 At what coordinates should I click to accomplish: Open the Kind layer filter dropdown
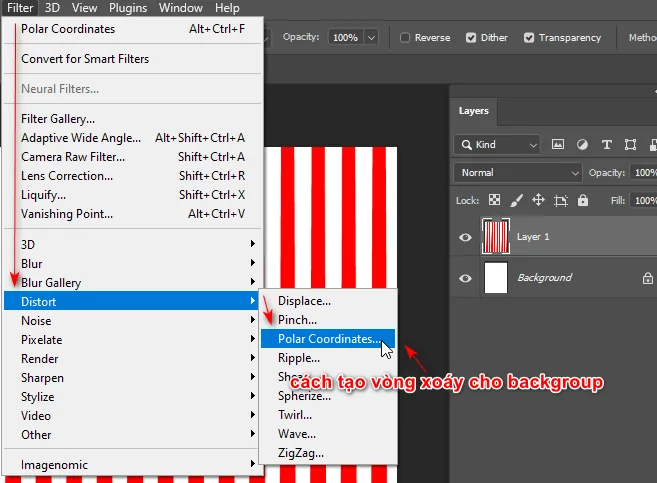click(497, 145)
